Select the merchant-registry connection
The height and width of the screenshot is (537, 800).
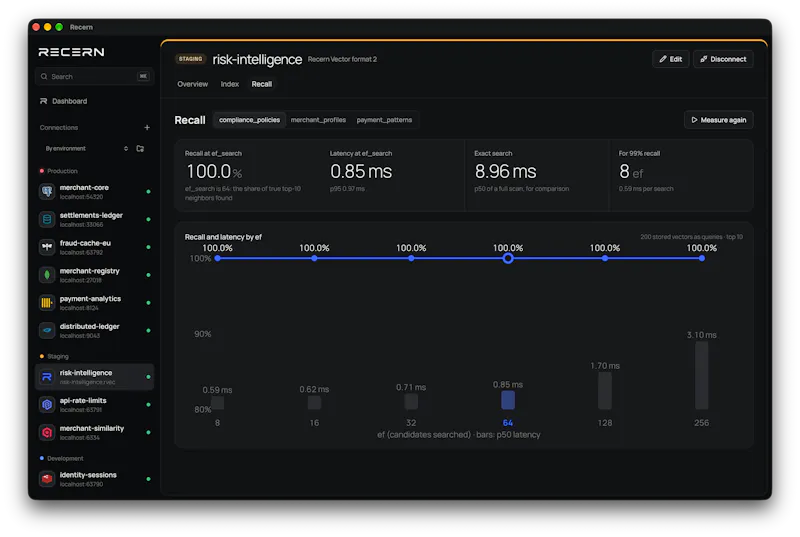coord(94,275)
